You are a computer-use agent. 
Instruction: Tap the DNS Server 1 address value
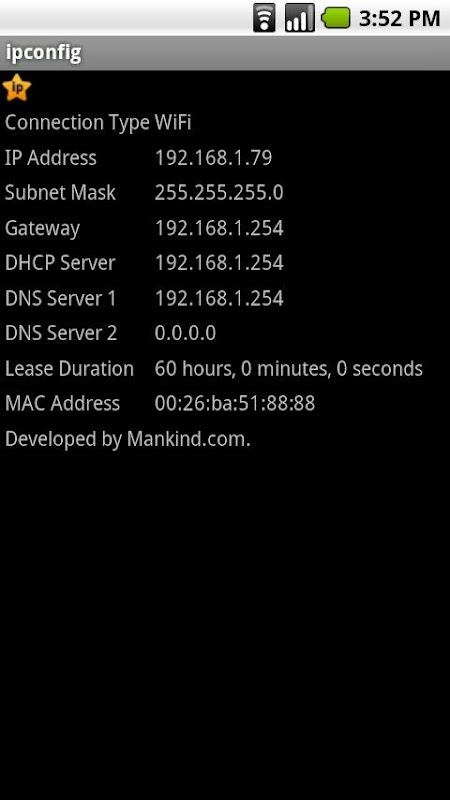pyautogui.click(x=219, y=298)
